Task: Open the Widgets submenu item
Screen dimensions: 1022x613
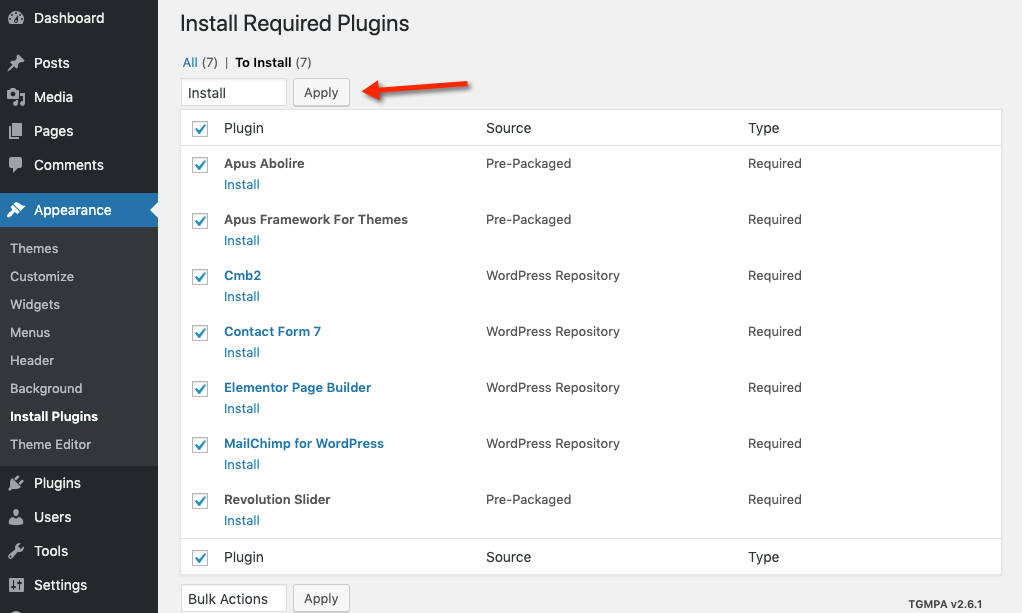Action: pyautogui.click(x=35, y=304)
